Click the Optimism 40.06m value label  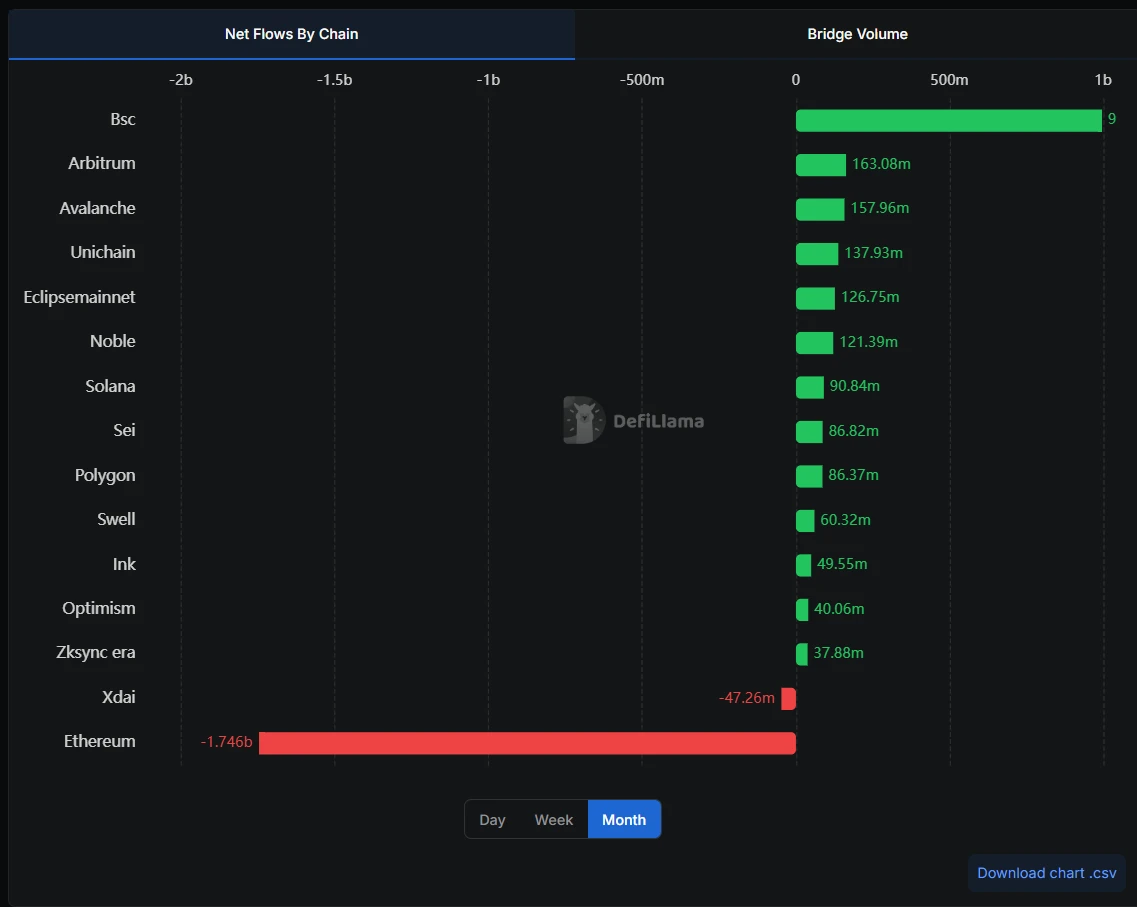[x=839, y=609]
